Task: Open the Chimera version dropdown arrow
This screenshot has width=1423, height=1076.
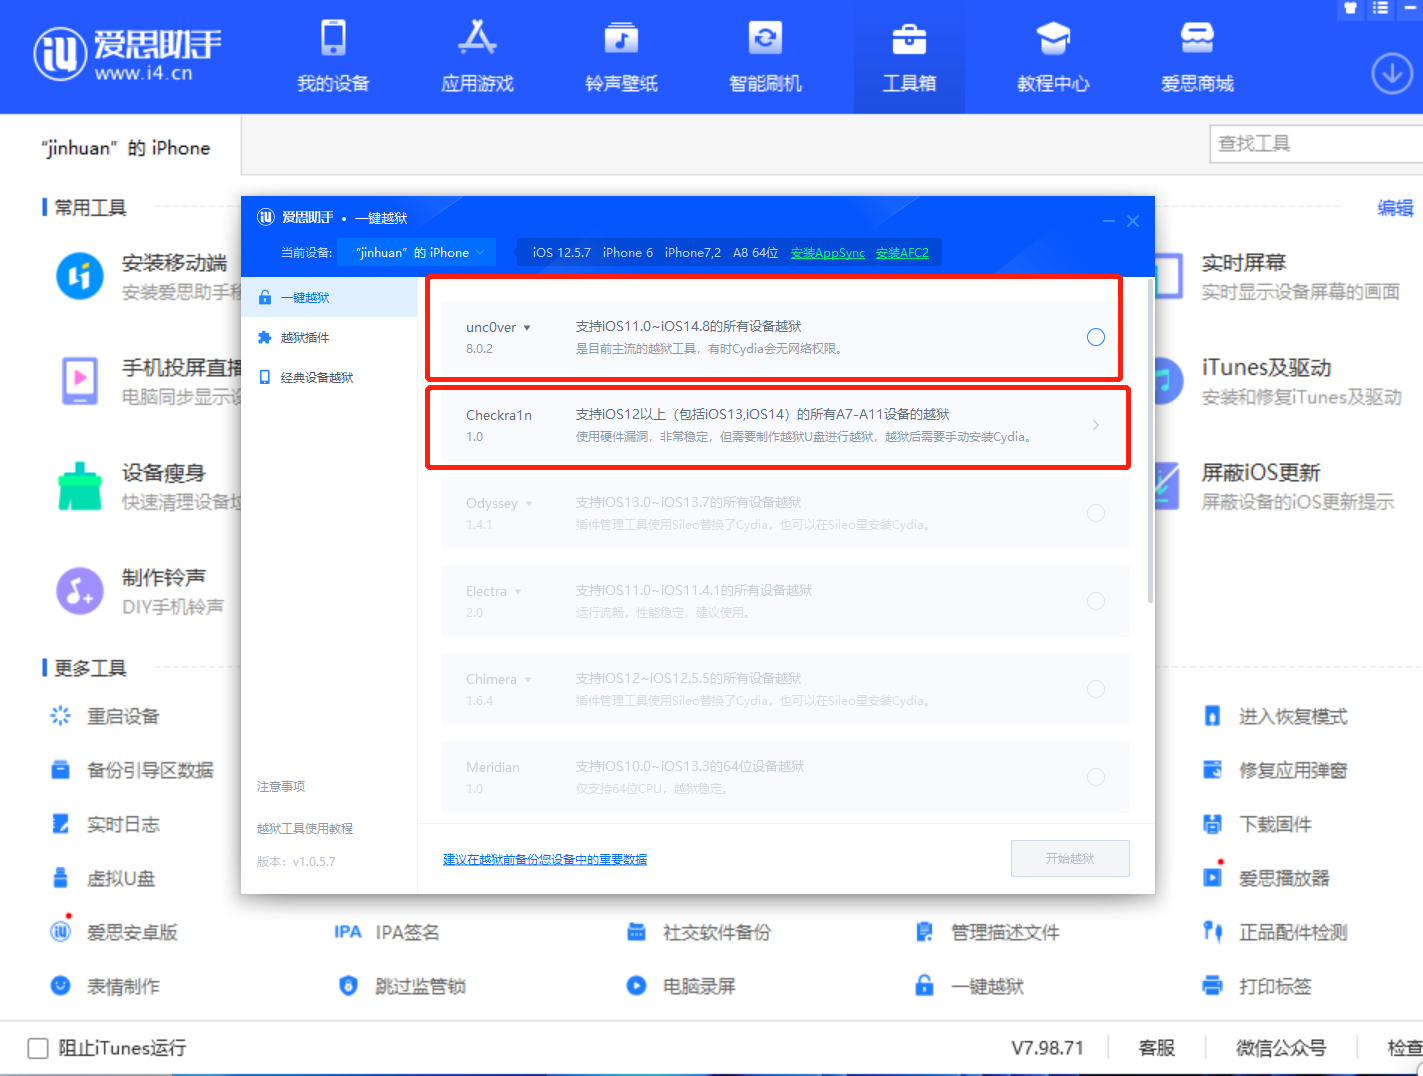Action: click(528, 680)
